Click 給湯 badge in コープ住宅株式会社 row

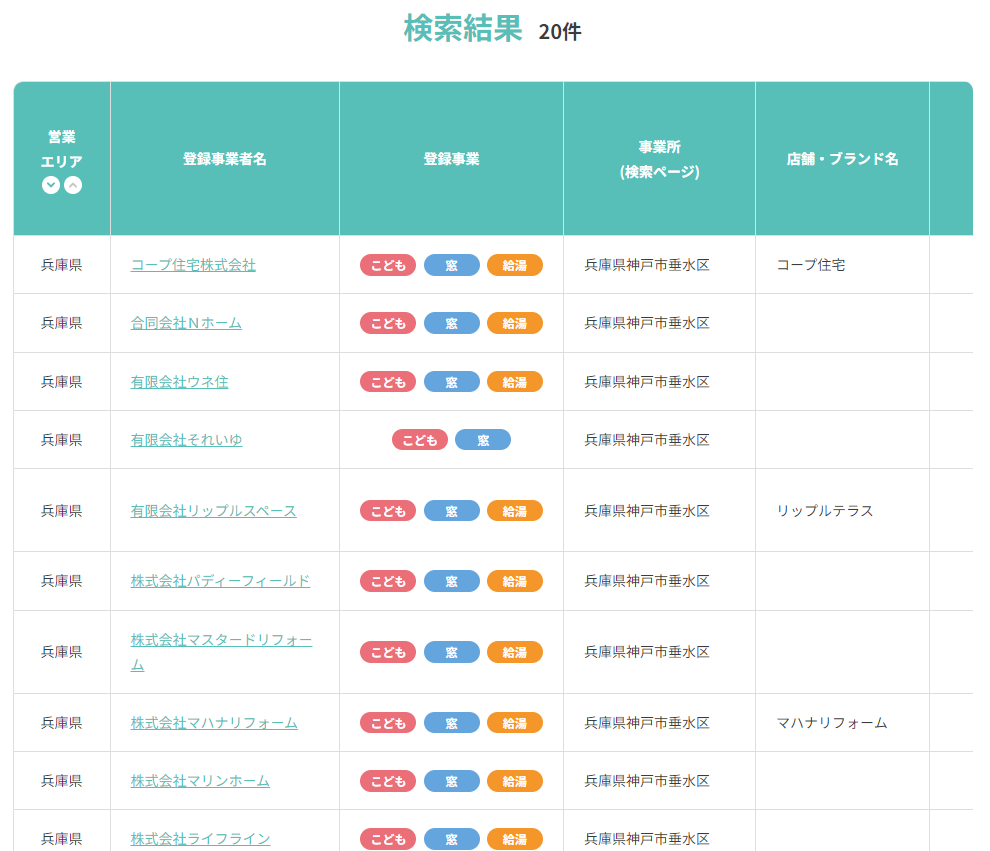click(x=515, y=265)
